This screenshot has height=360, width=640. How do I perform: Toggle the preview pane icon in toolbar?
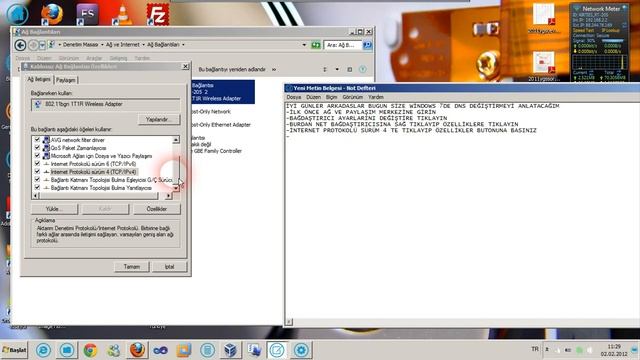[x=350, y=69]
